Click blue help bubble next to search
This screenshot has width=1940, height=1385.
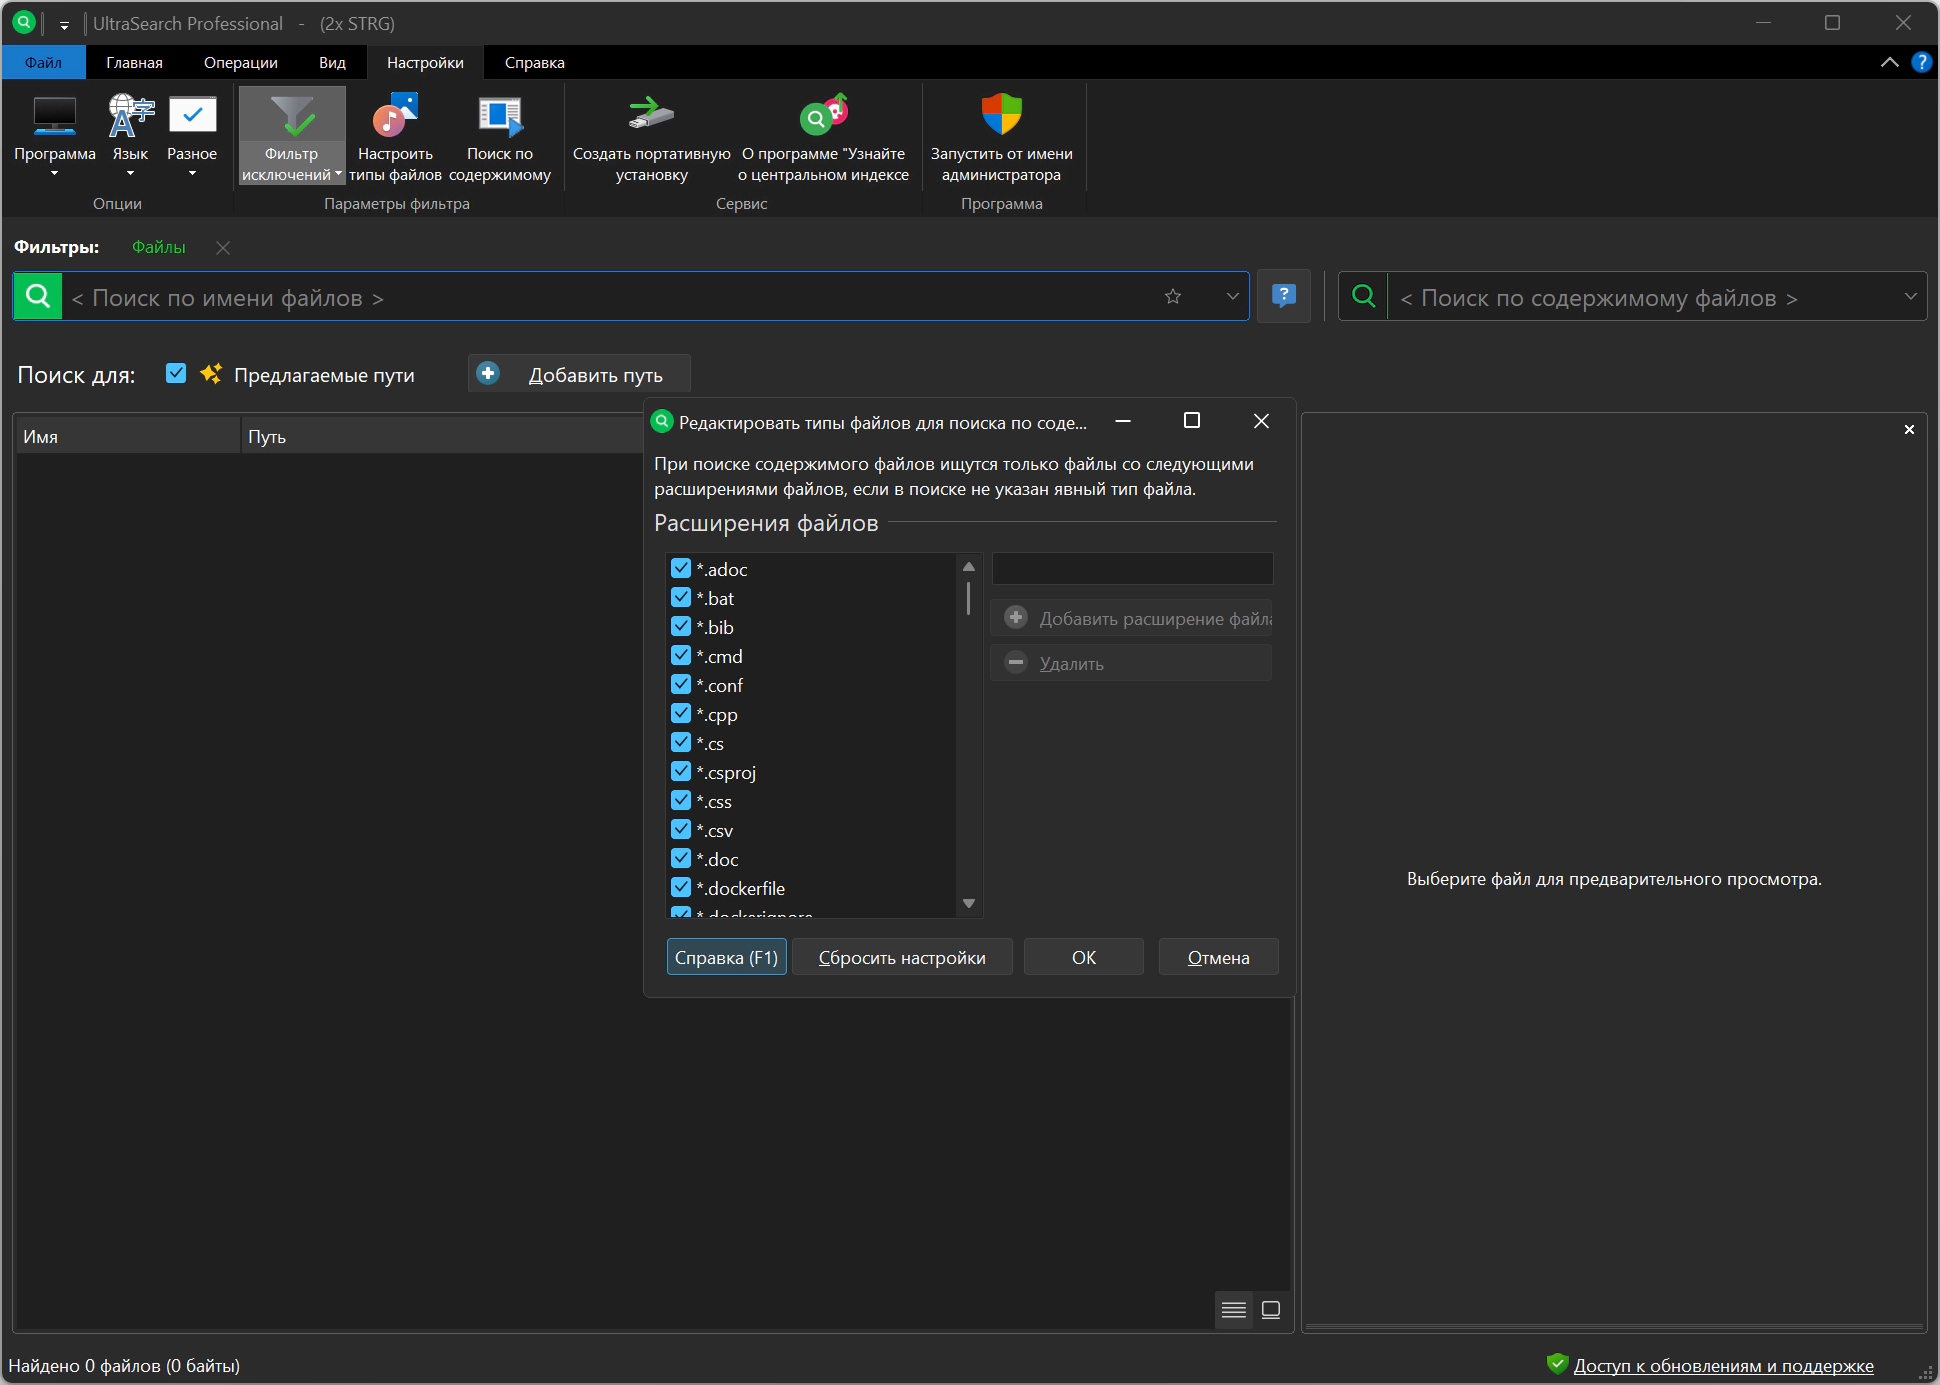coord(1283,296)
